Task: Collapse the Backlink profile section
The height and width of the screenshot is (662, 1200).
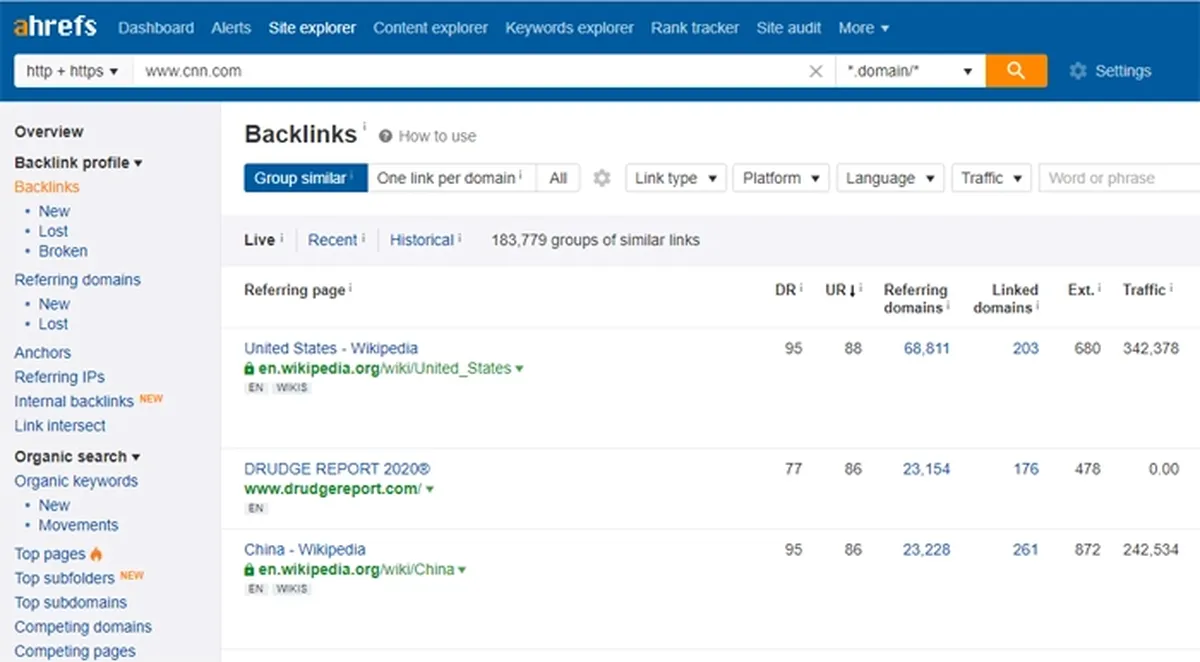Action: point(78,163)
